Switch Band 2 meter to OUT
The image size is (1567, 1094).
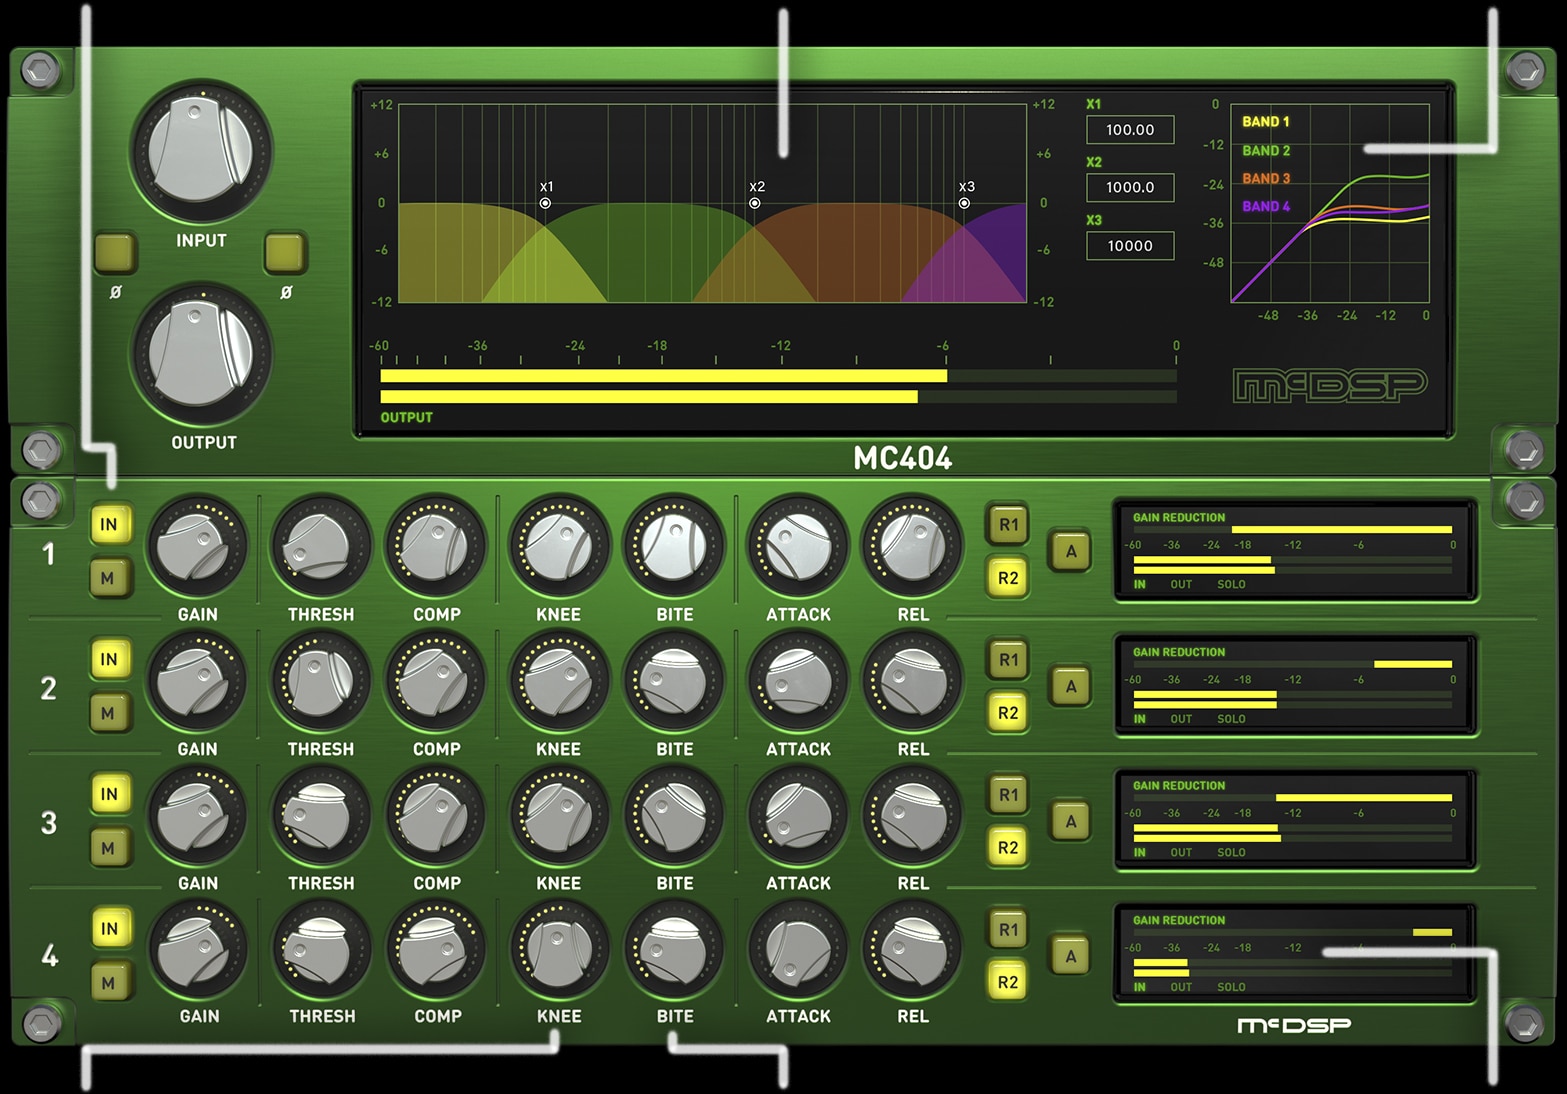1181,719
